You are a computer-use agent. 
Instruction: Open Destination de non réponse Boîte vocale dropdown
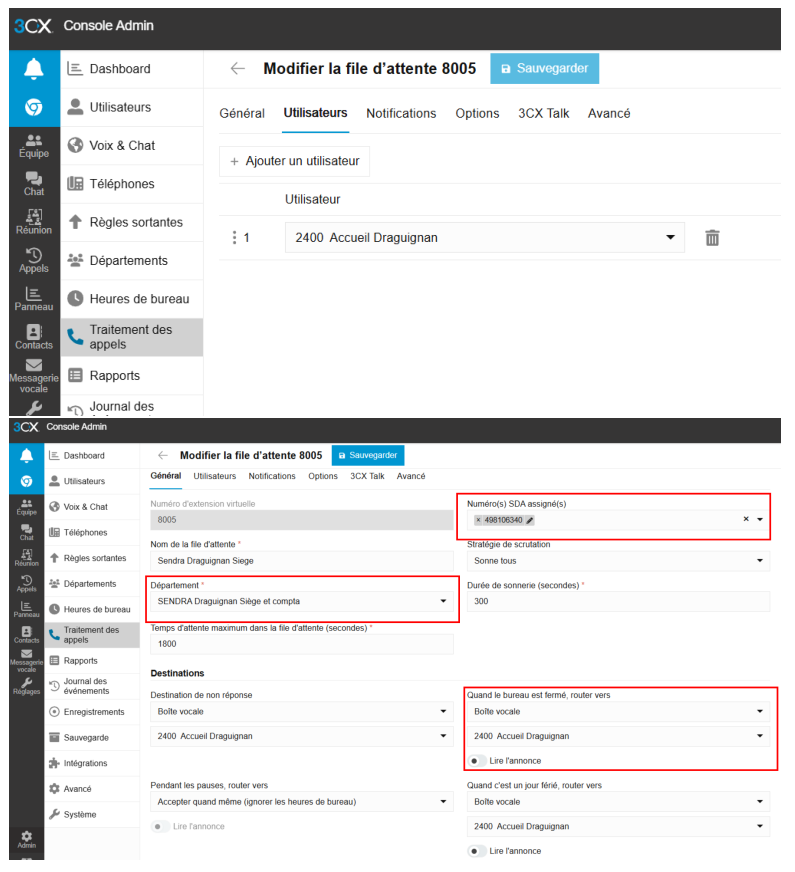tap(302, 711)
